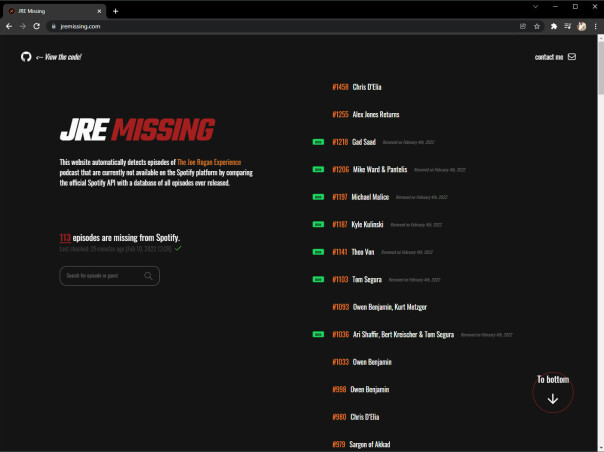Click the search magnifier icon
Screen dimensions: 604x452
pos(148,276)
